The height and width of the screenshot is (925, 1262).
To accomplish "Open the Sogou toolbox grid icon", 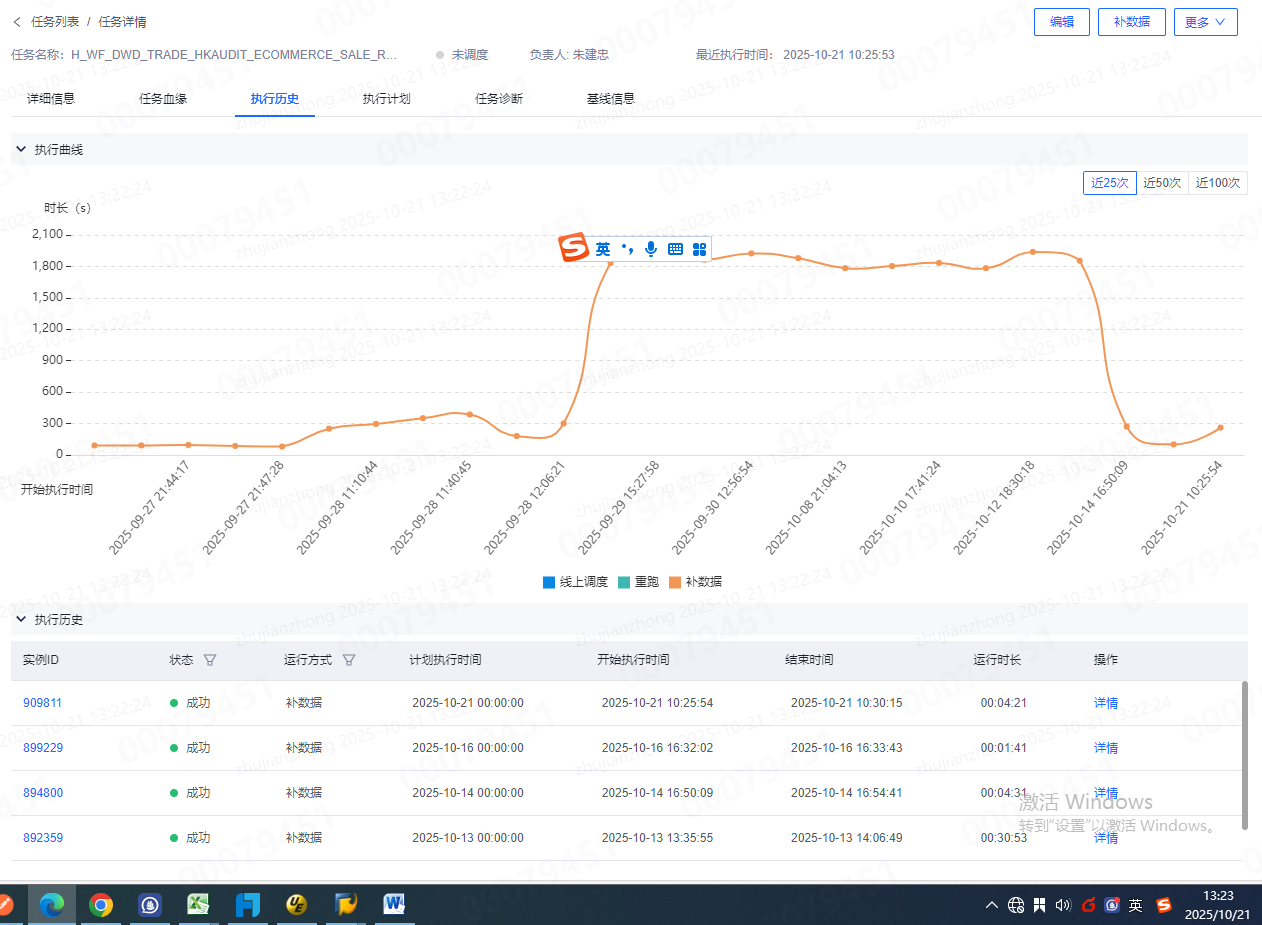I will 699,249.
